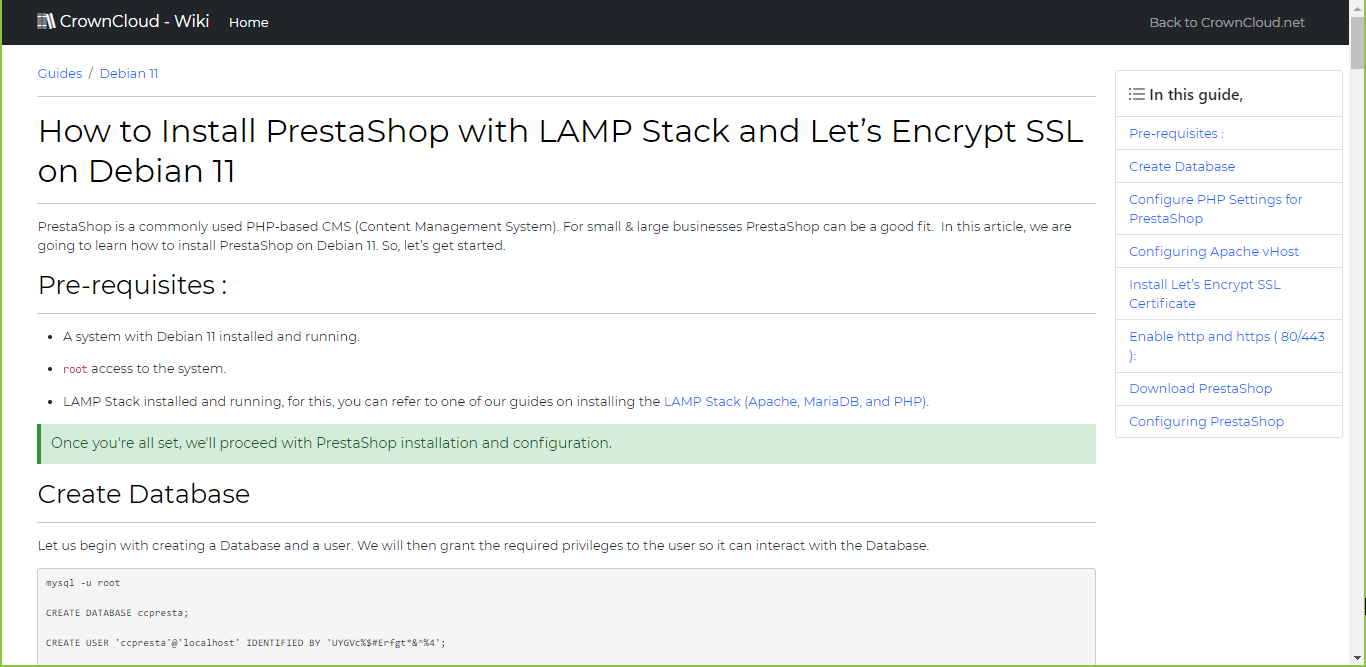Jump to the Create Database section
Viewport: 1366px width, 667px height.
(x=1181, y=166)
